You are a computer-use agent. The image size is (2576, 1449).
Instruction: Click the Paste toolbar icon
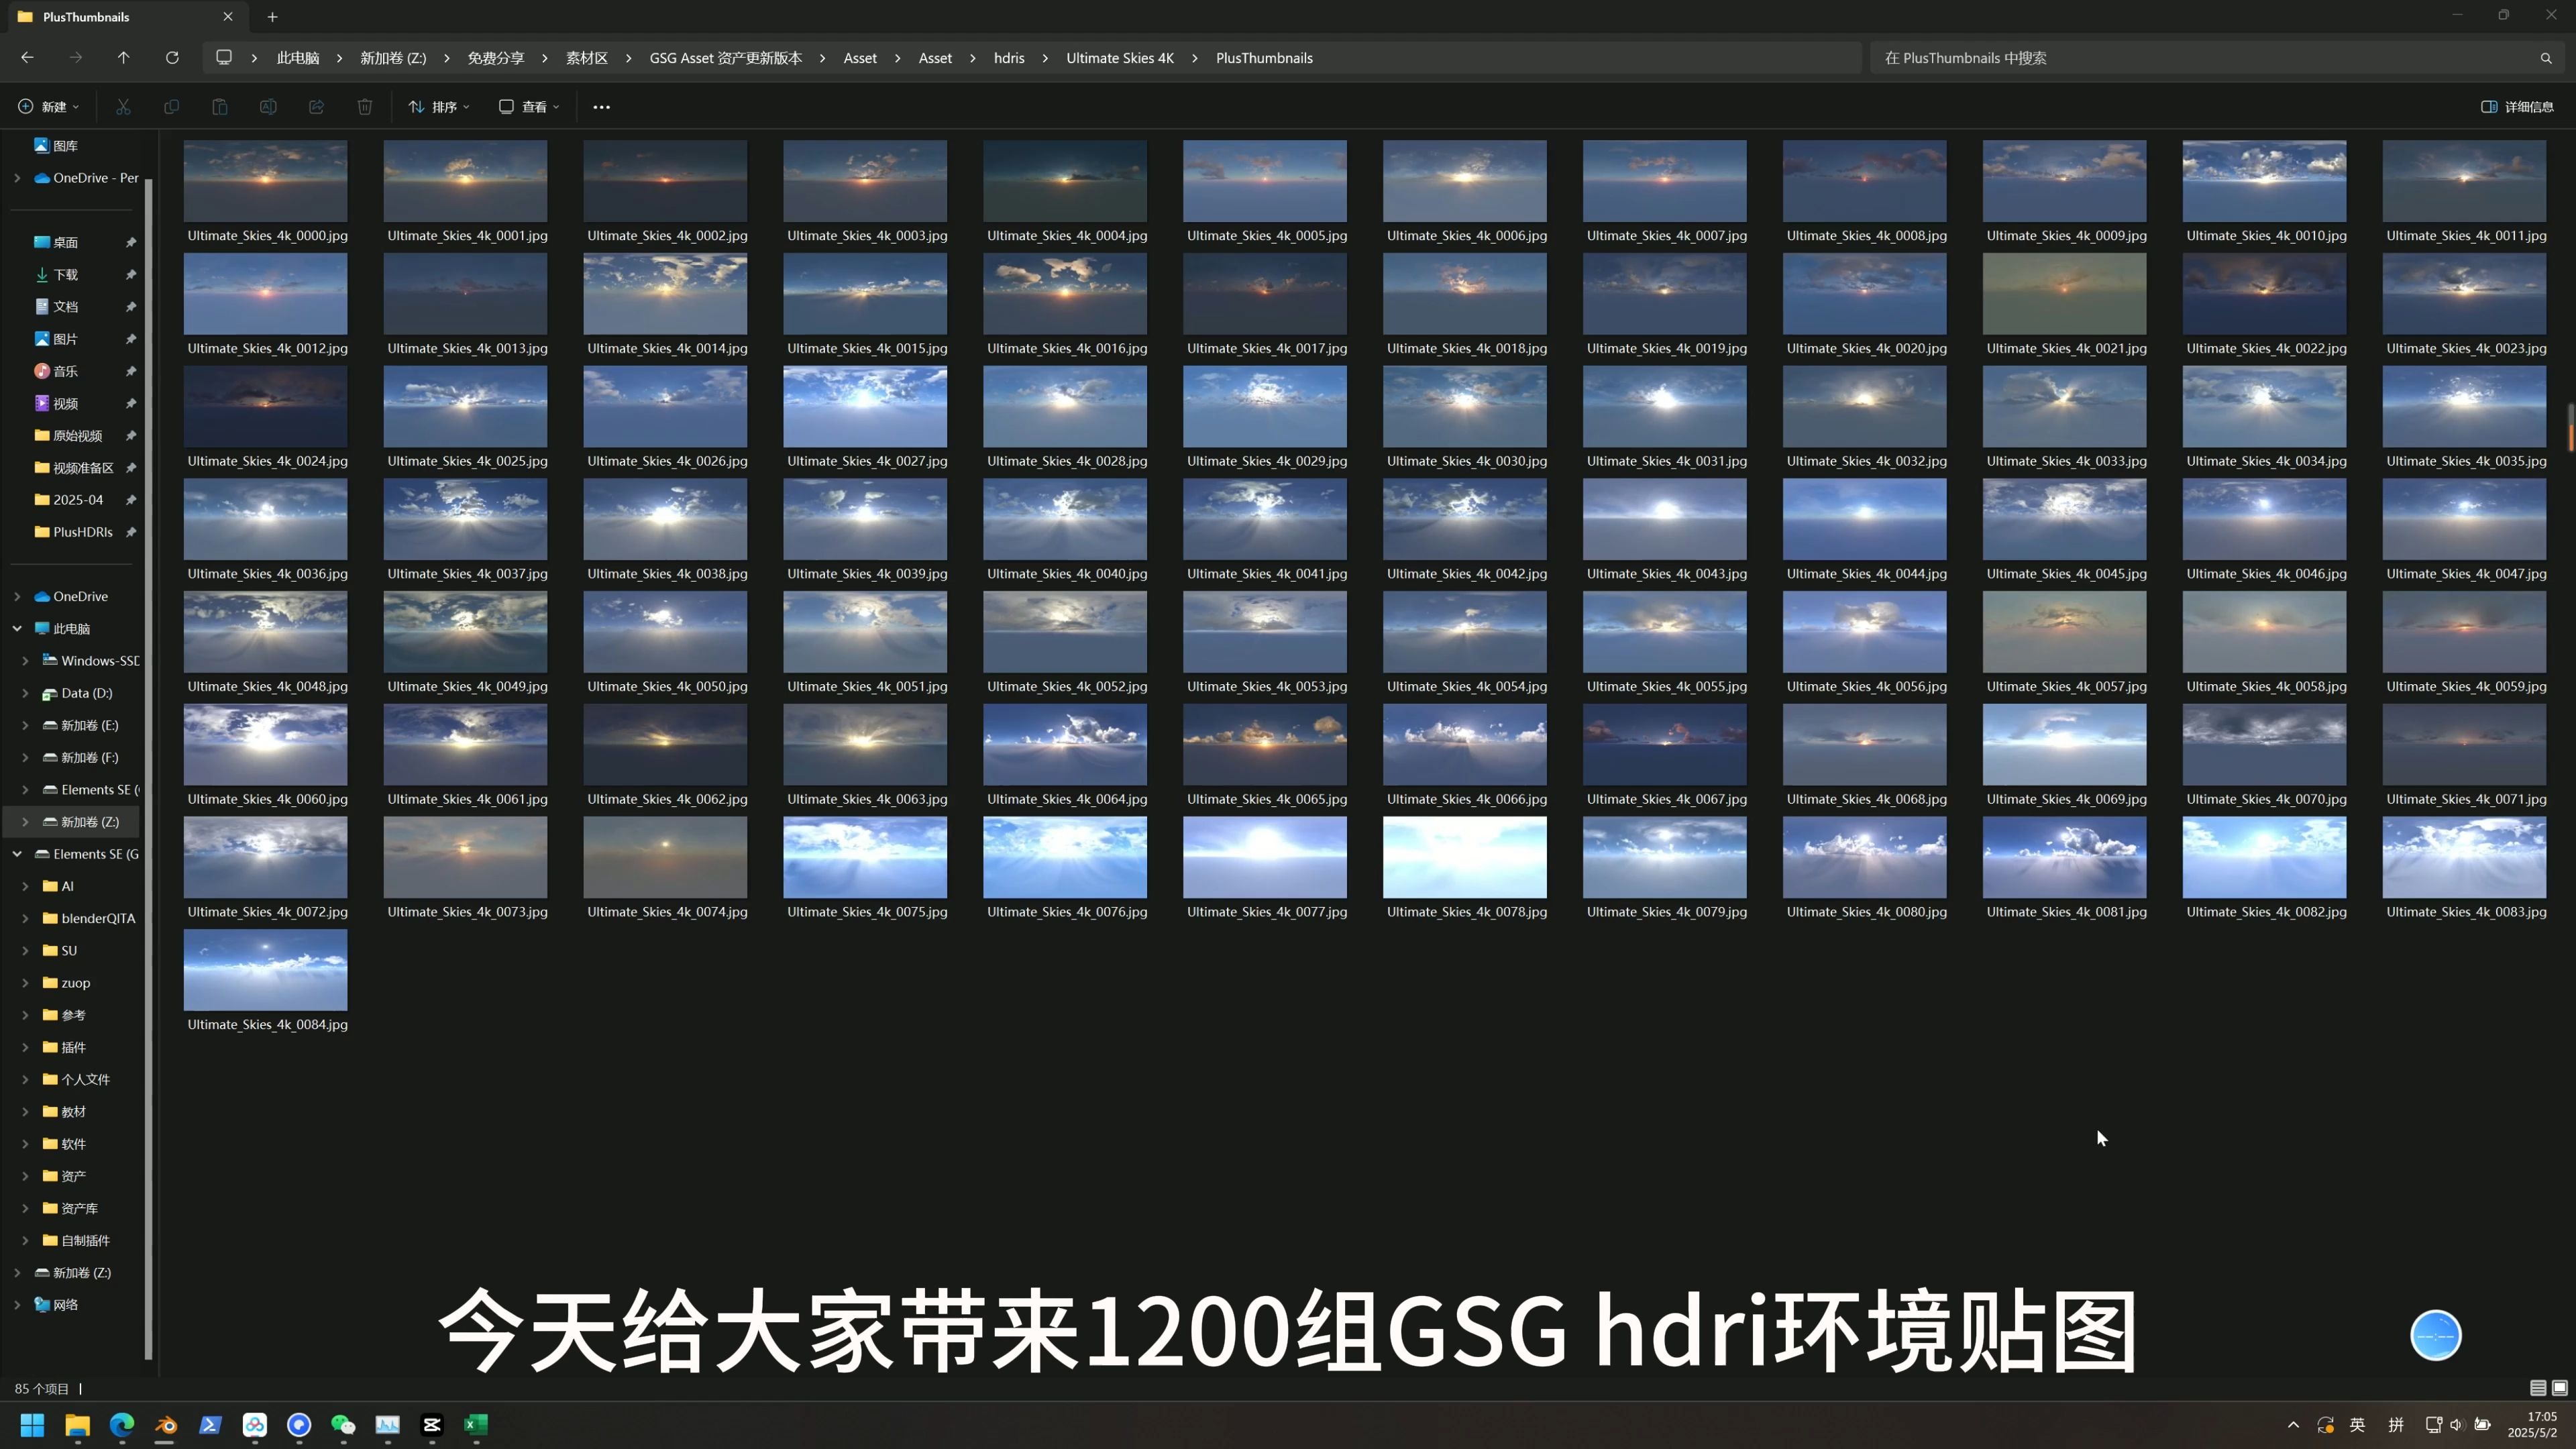coord(220,107)
